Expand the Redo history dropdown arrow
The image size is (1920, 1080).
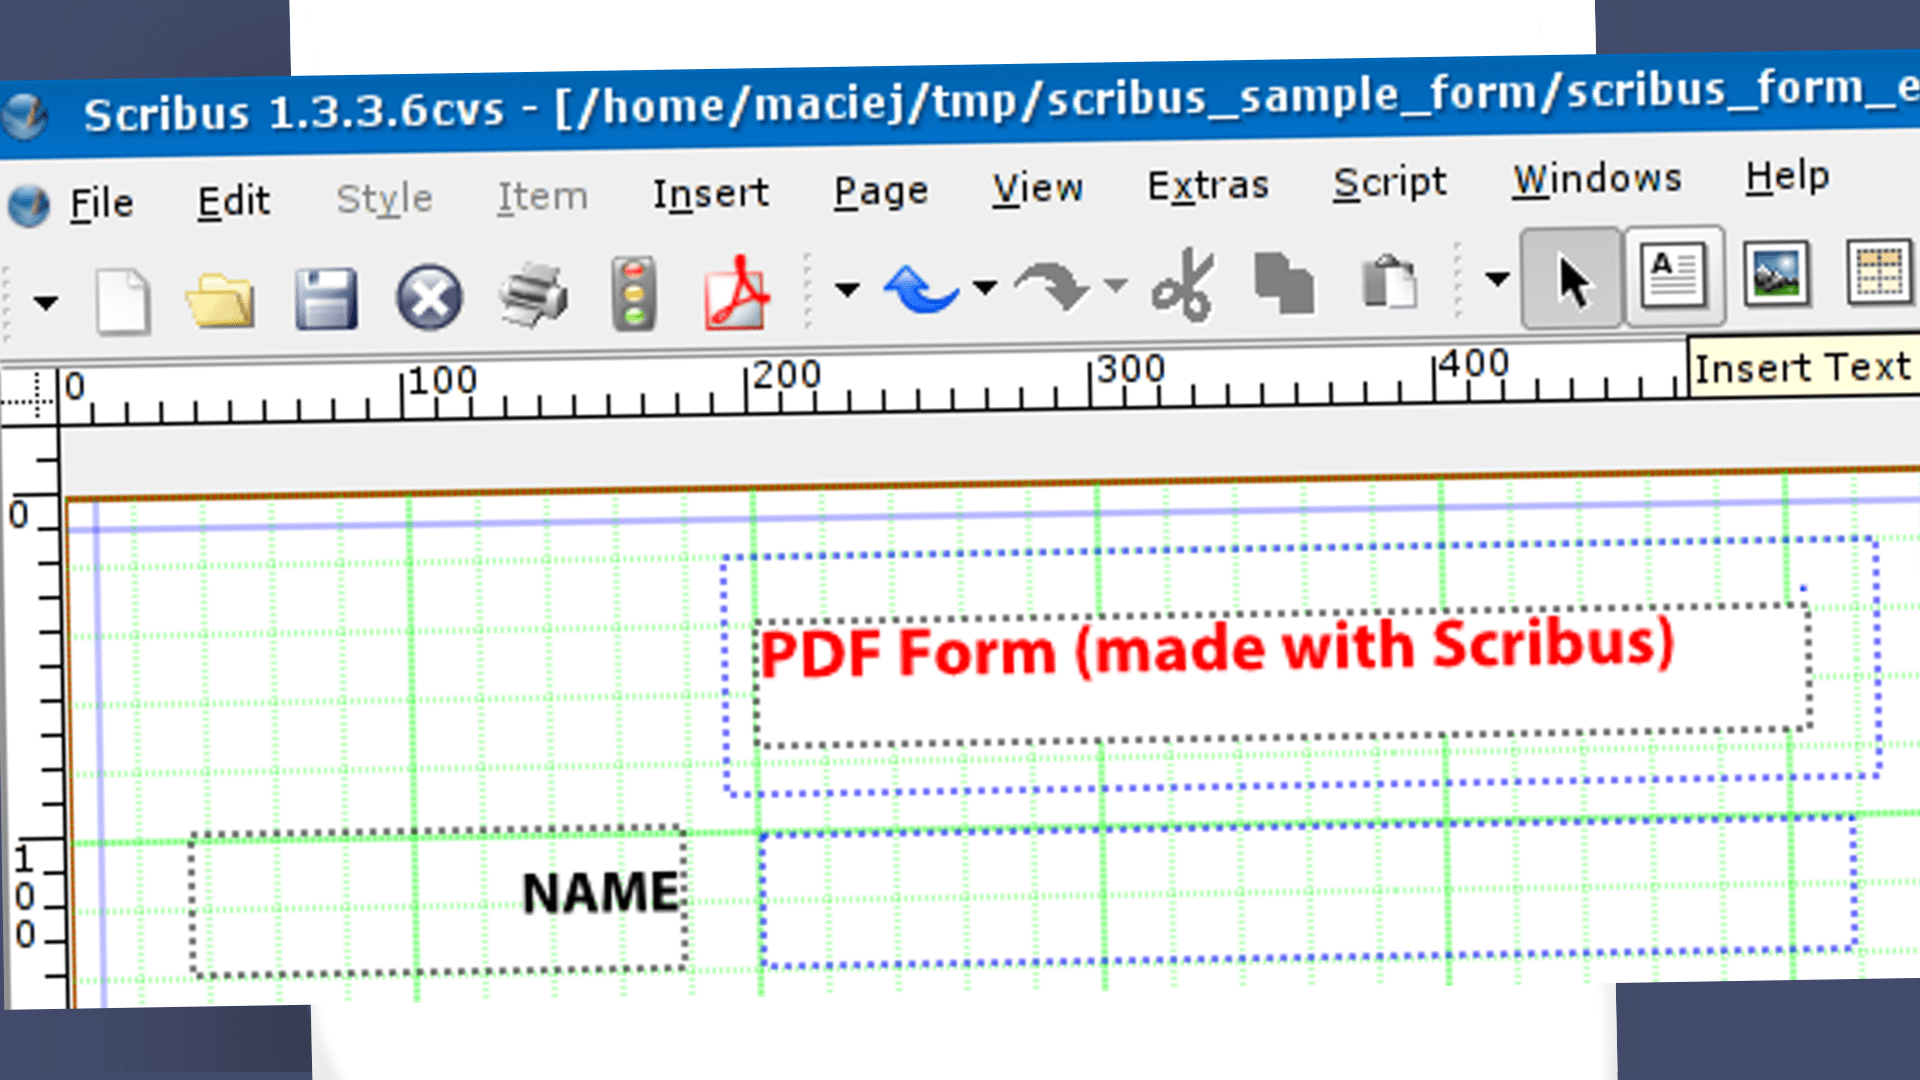[x=1116, y=286]
